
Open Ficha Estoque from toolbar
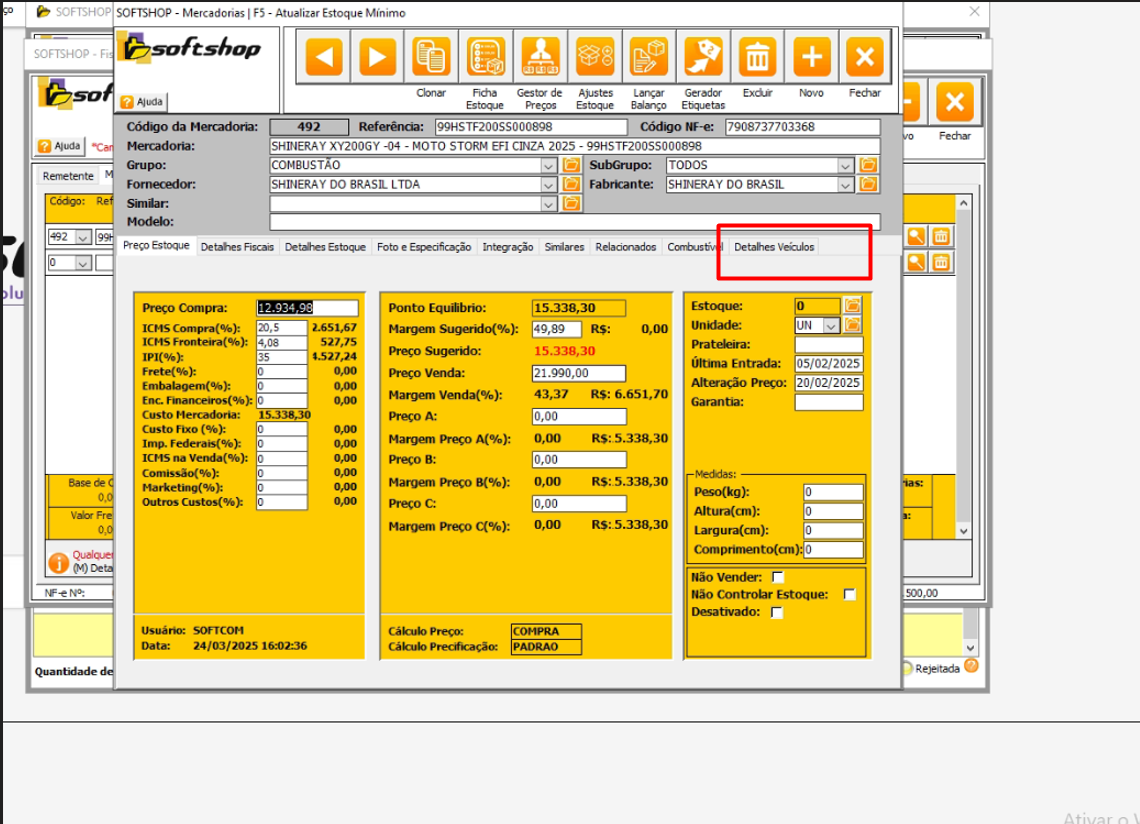(x=486, y=56)
